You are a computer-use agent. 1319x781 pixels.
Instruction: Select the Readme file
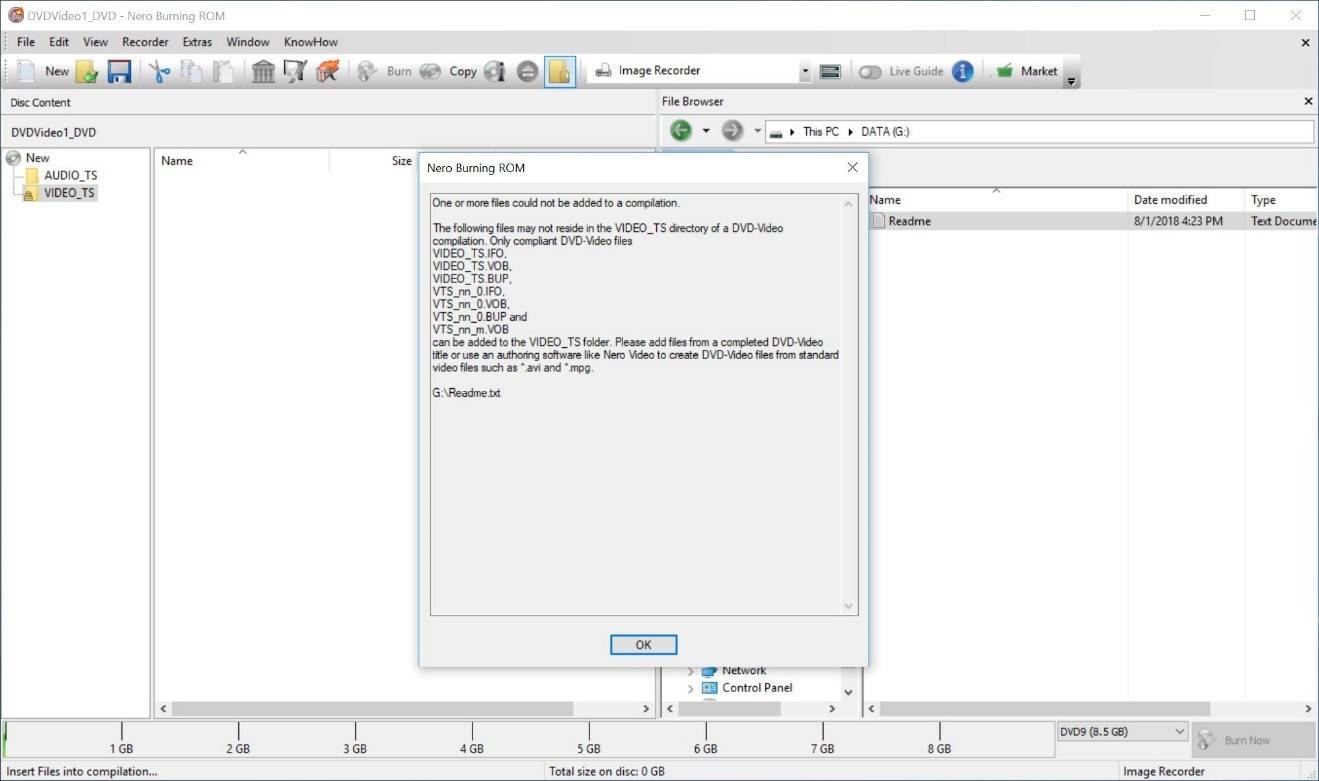(x=909, y=221)
